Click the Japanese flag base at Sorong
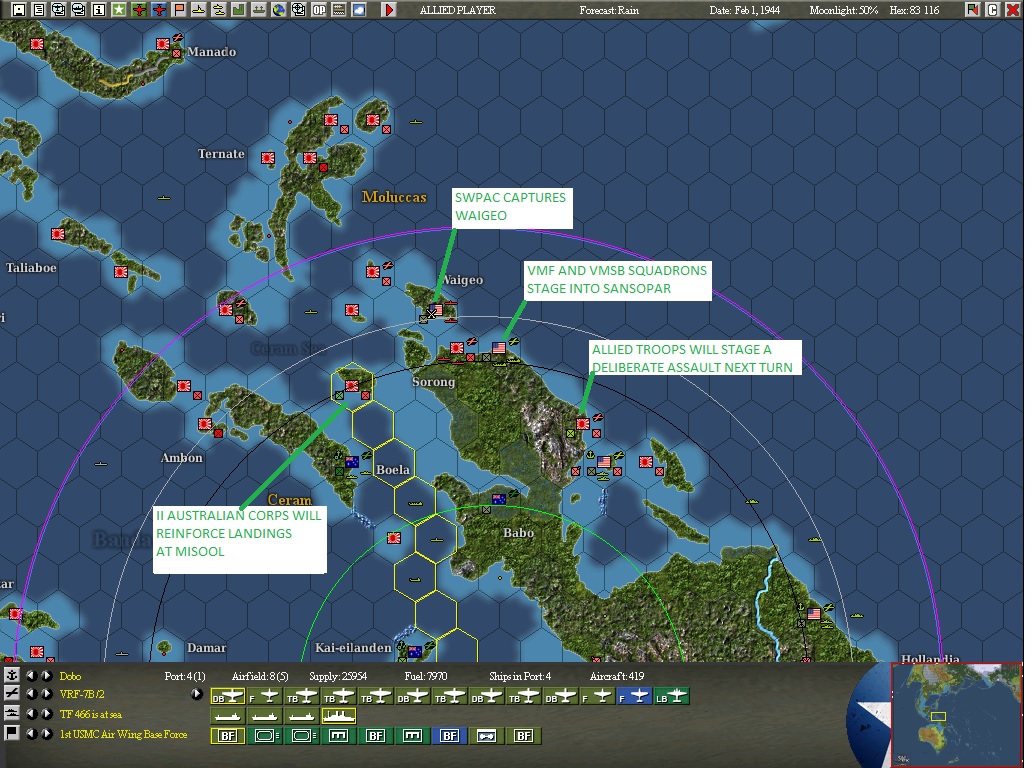The height and width of the screenshot is (768, 1032). pos(457,347)
